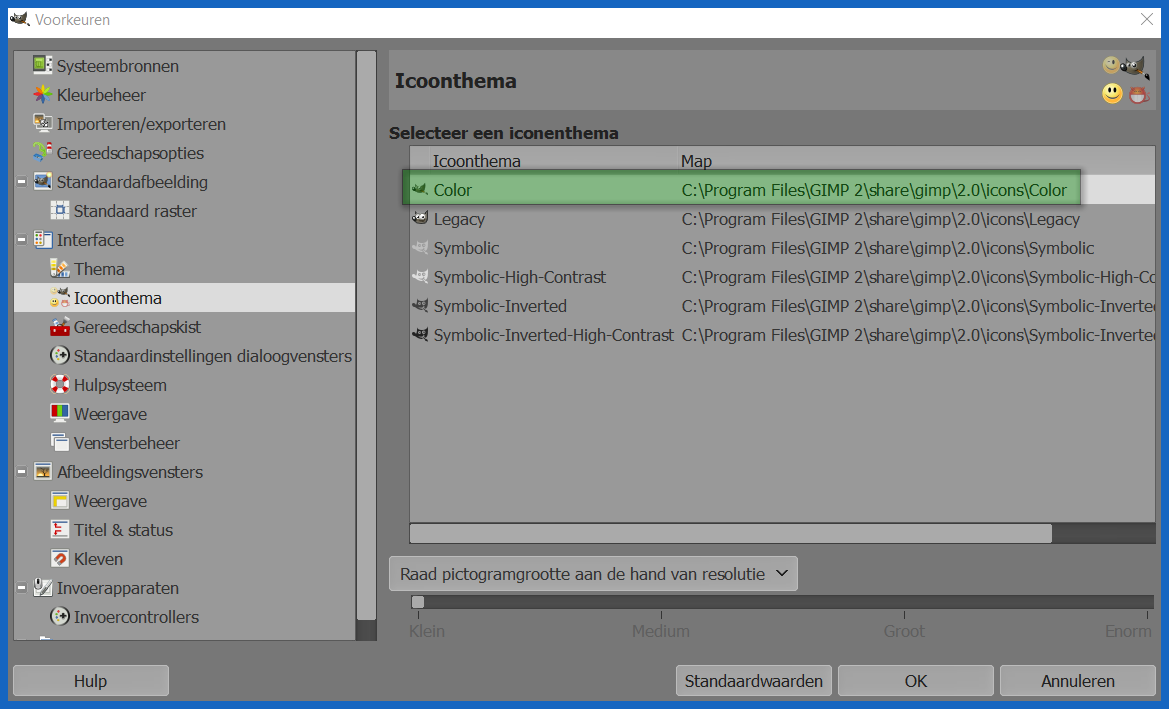Click the Standaardafbeelding icon

click(42, 182)
